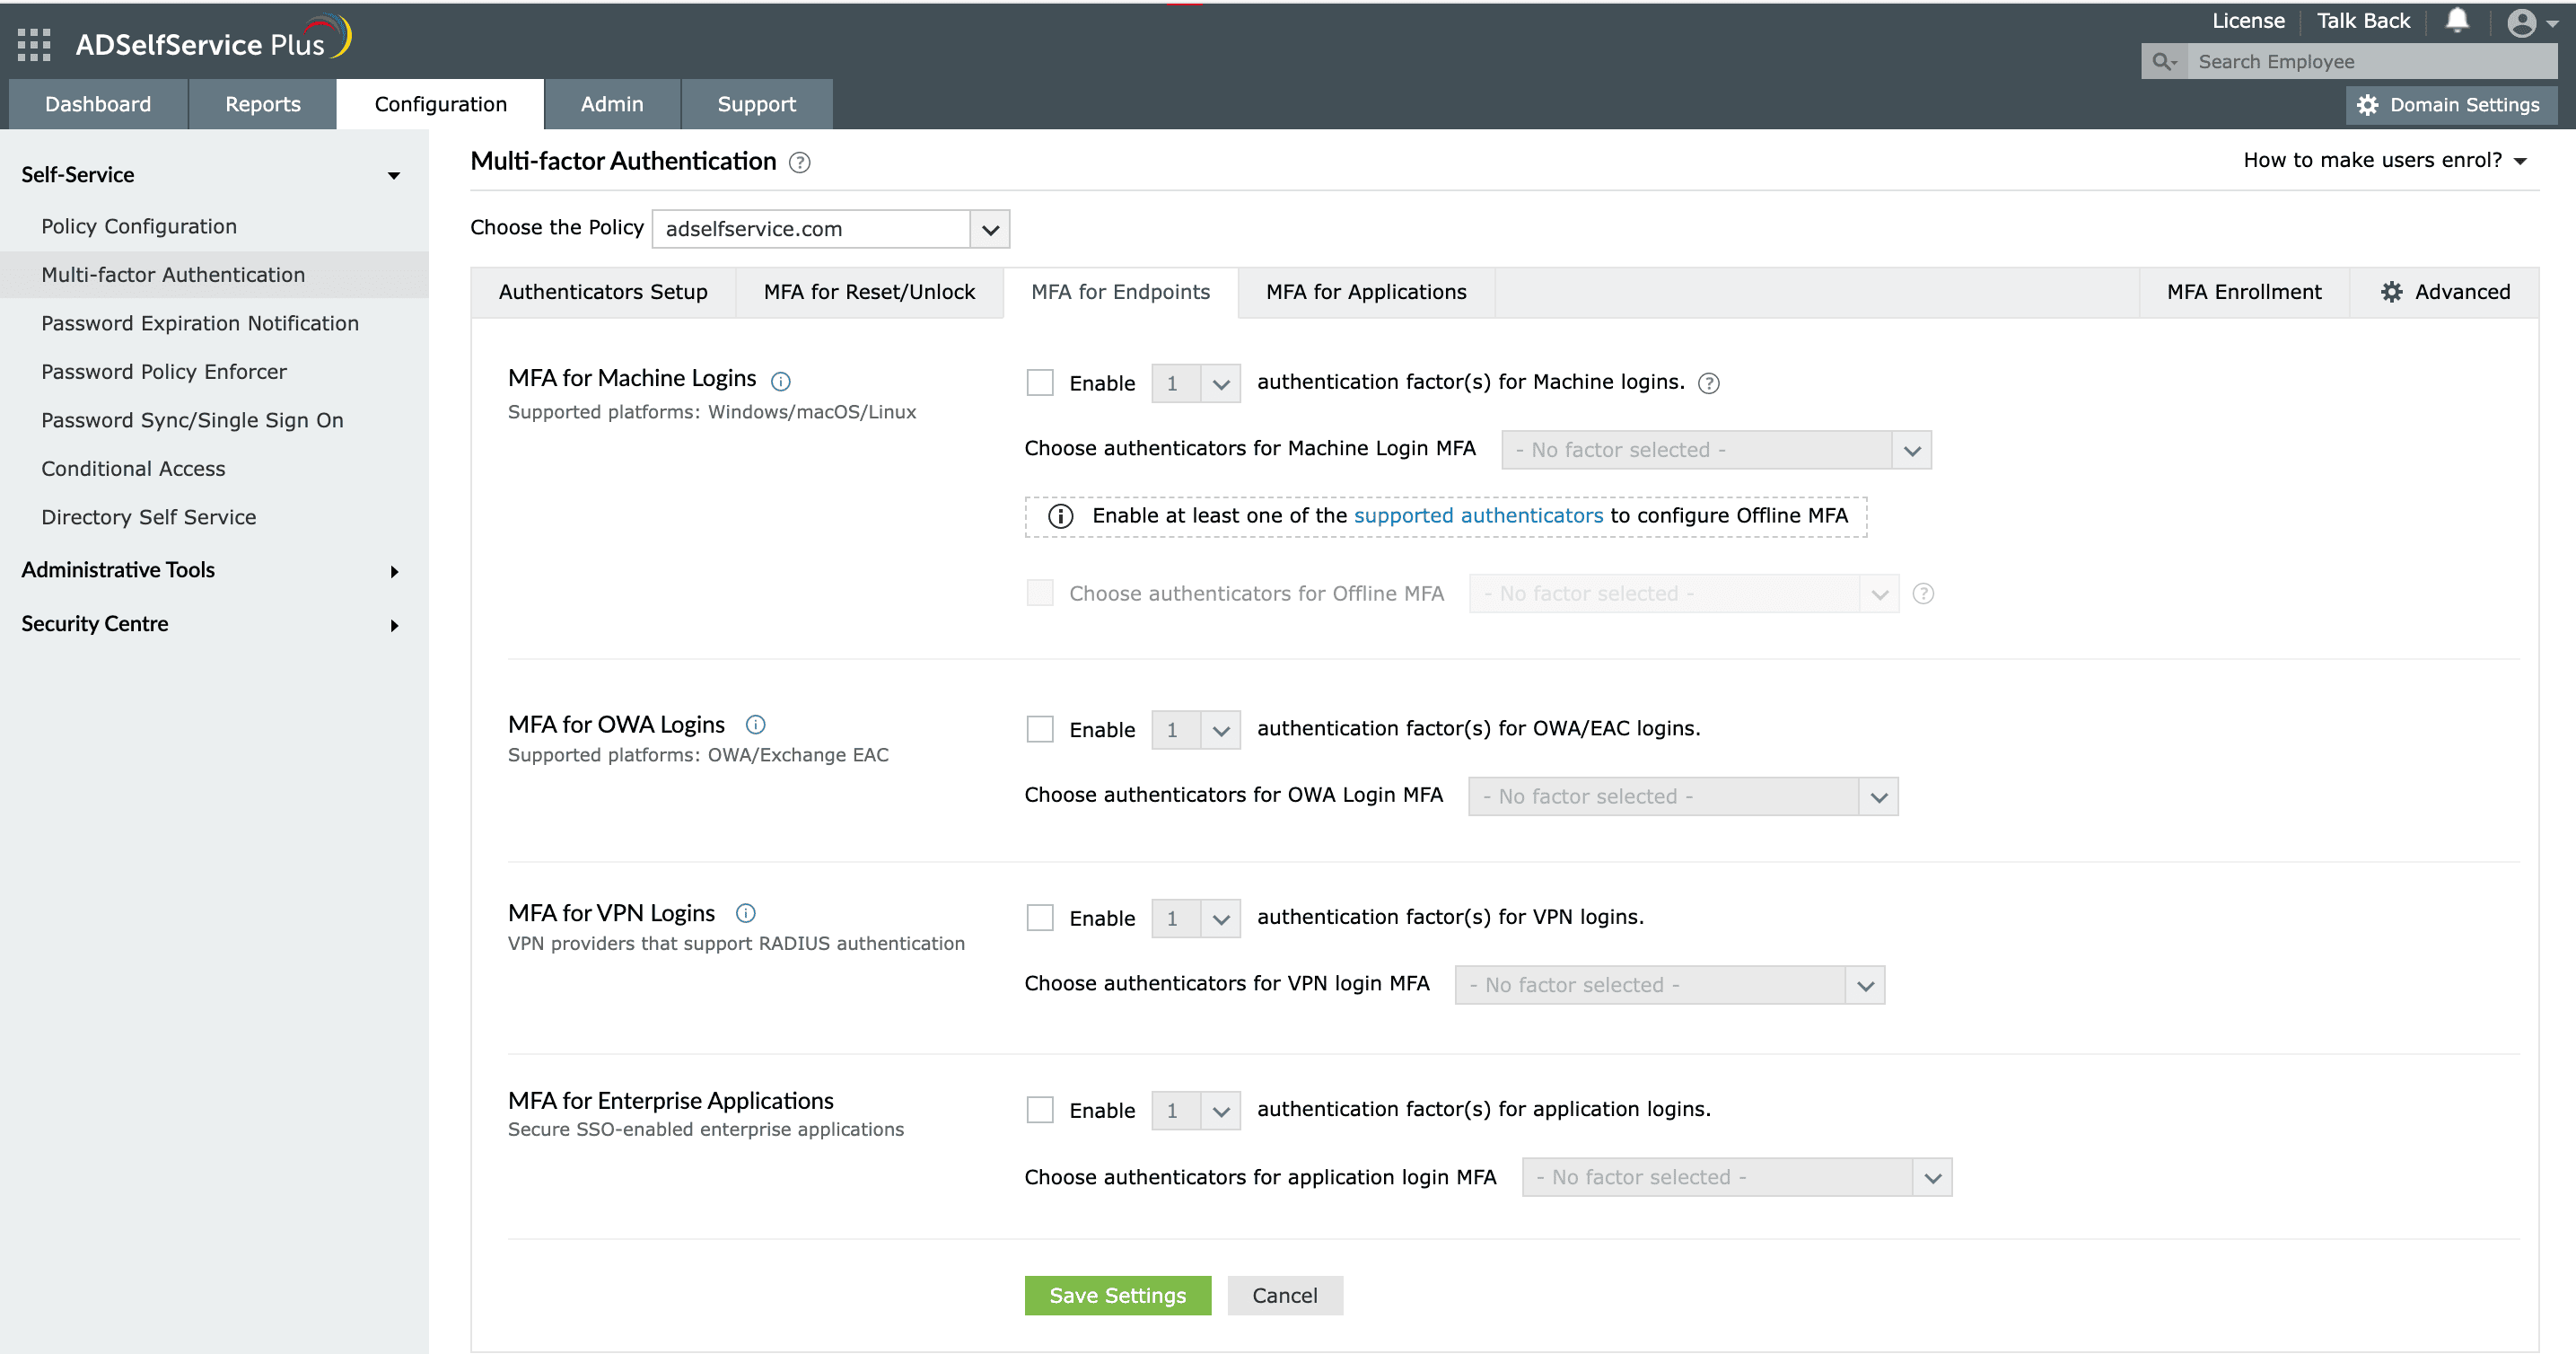The width and height of the screenshot is (2576, 1354).
Task: Tick the Enable checkbox for OWA/EAC logins
Action: pyautogui.click(x=1040, y=729)
